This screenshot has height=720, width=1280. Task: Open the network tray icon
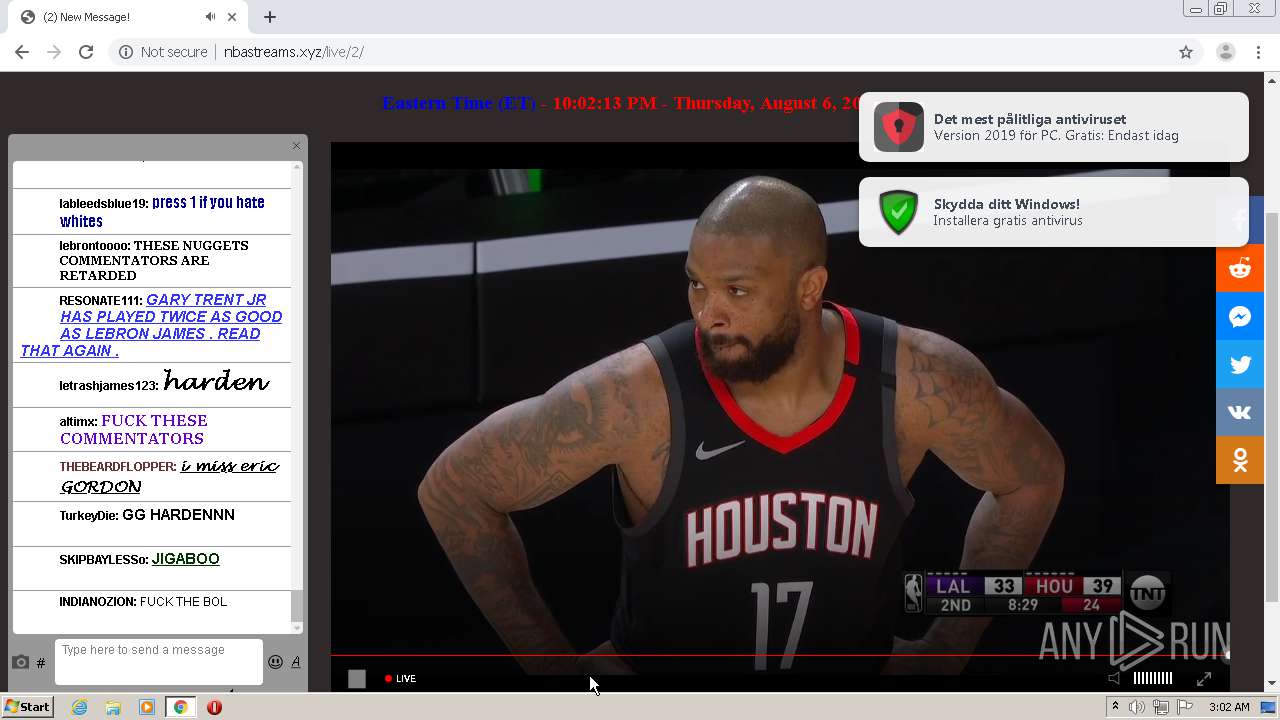coord(1161,707)
